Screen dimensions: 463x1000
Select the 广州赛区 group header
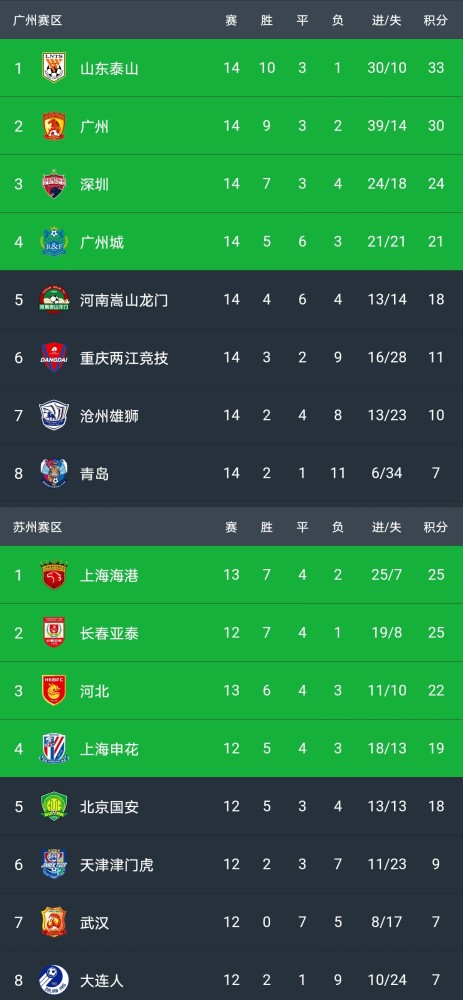point(38,20)
